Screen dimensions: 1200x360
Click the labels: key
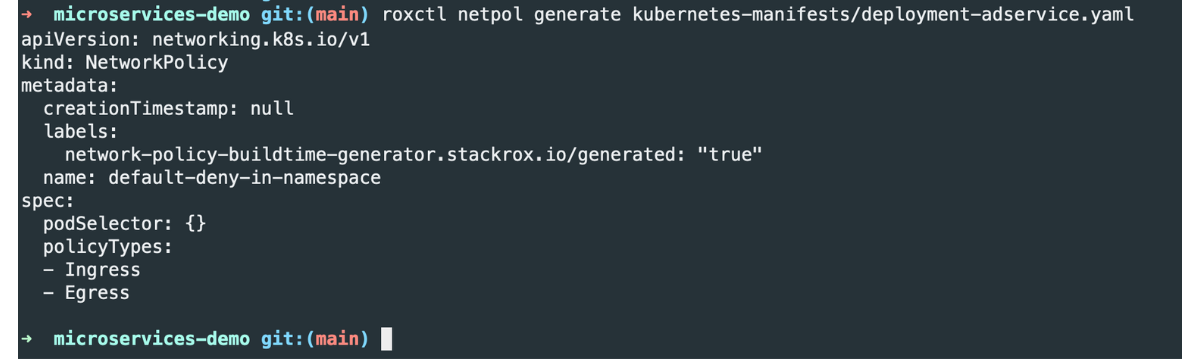pyautogui.click(x=80, y=132)
